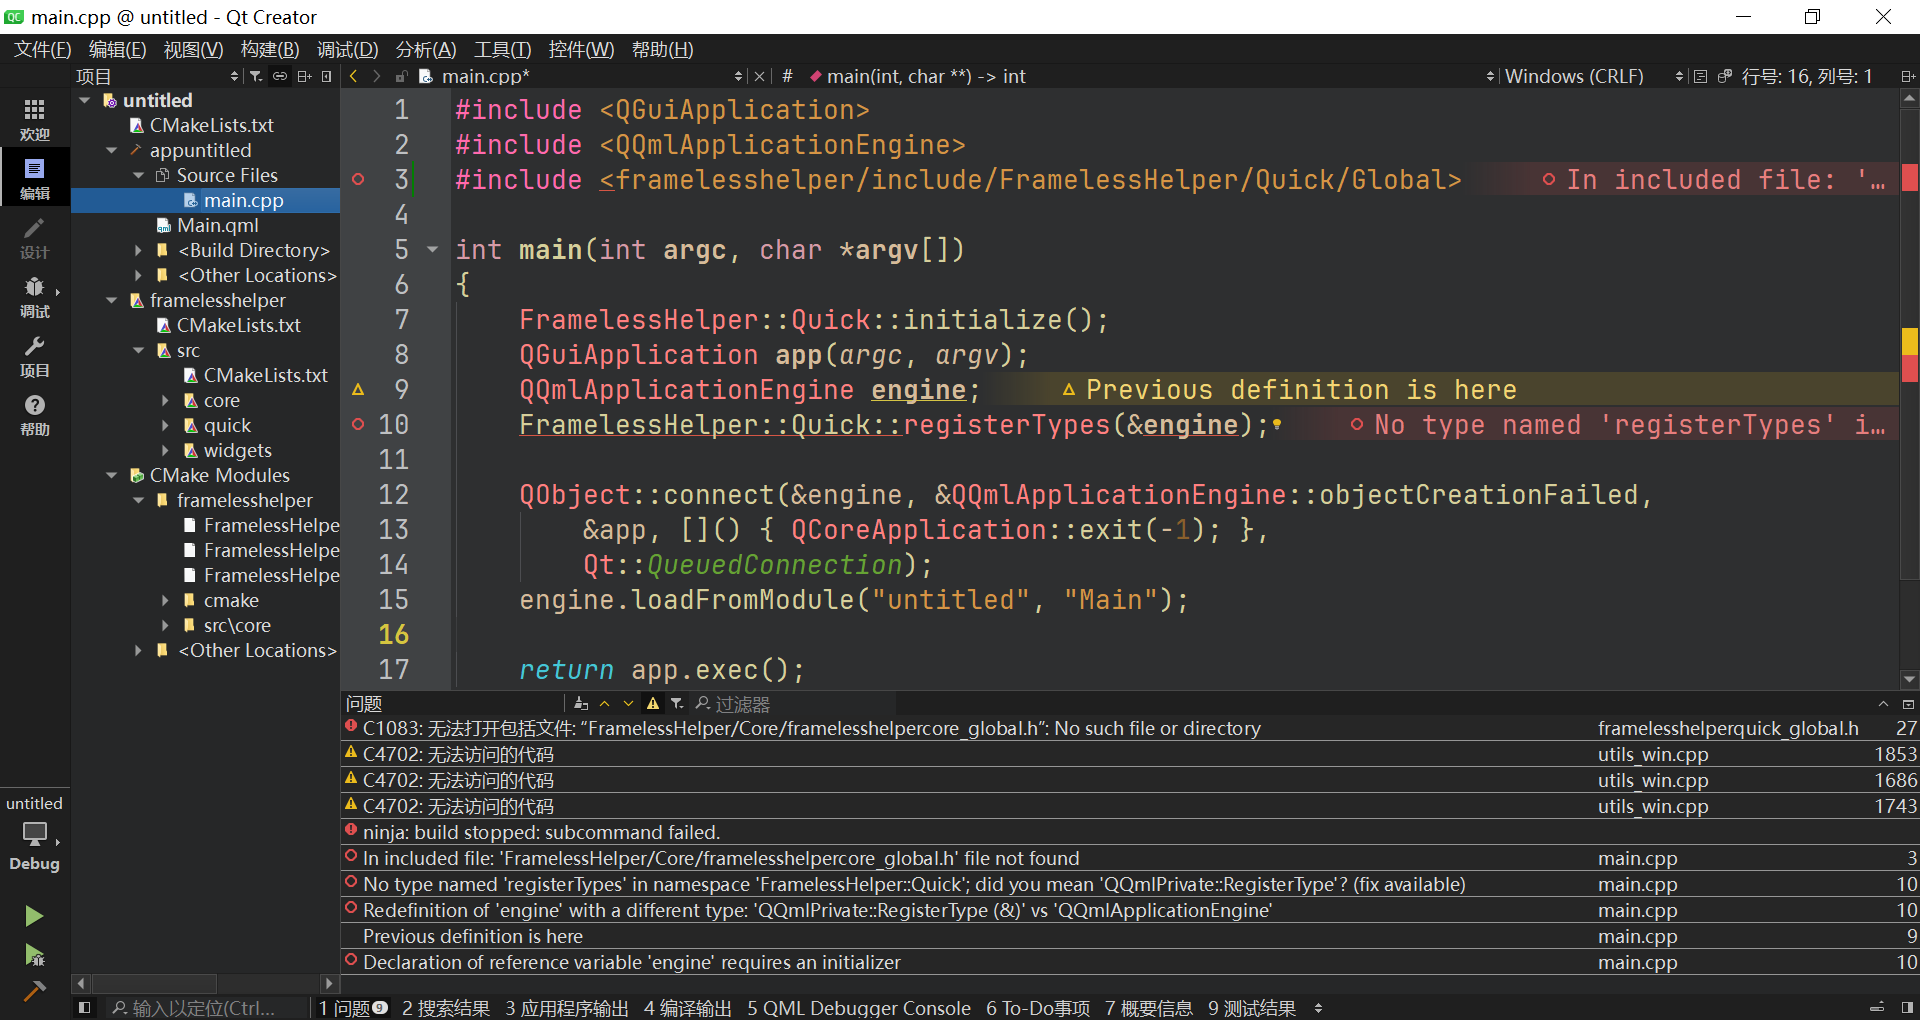Close the main.cpp document

coord(759,76)
